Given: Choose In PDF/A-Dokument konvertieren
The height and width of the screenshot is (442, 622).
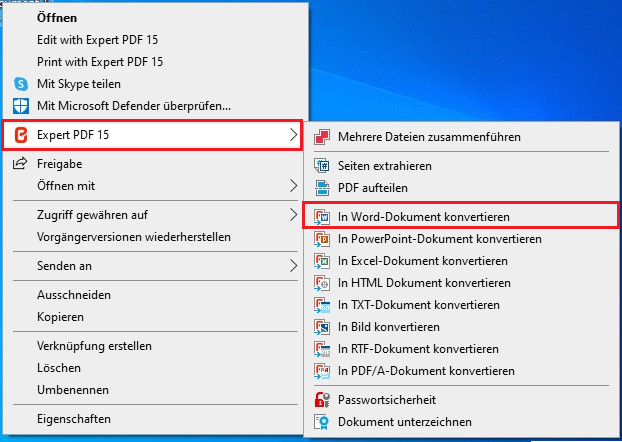Looking at the screenshot, I should click(426, 371).
